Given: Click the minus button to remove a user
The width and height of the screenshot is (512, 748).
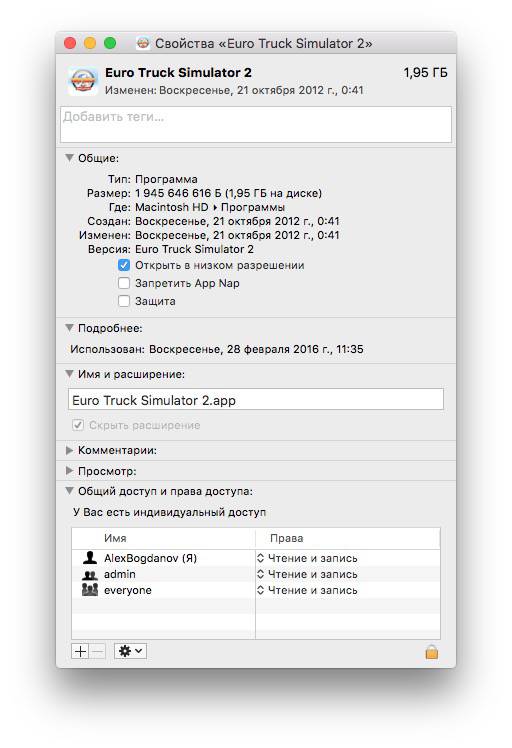Looking at the screenshot, I should (97, 651).
